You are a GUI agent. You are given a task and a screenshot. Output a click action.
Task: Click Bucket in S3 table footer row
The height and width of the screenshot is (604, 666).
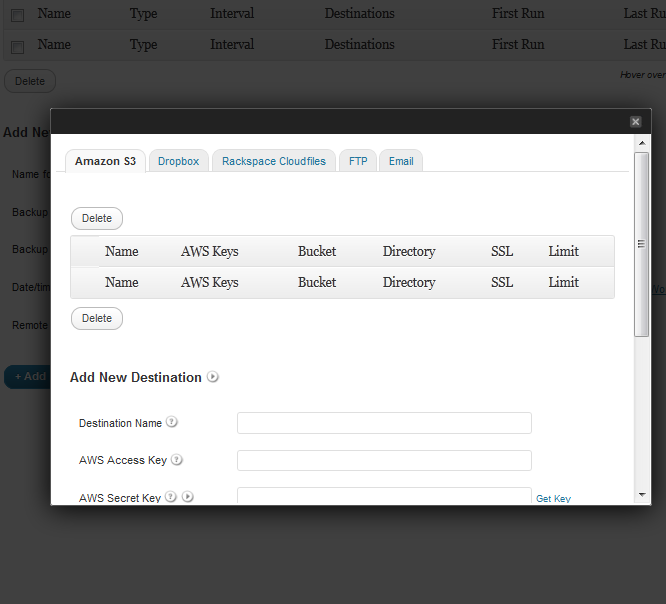pos(317,282)
